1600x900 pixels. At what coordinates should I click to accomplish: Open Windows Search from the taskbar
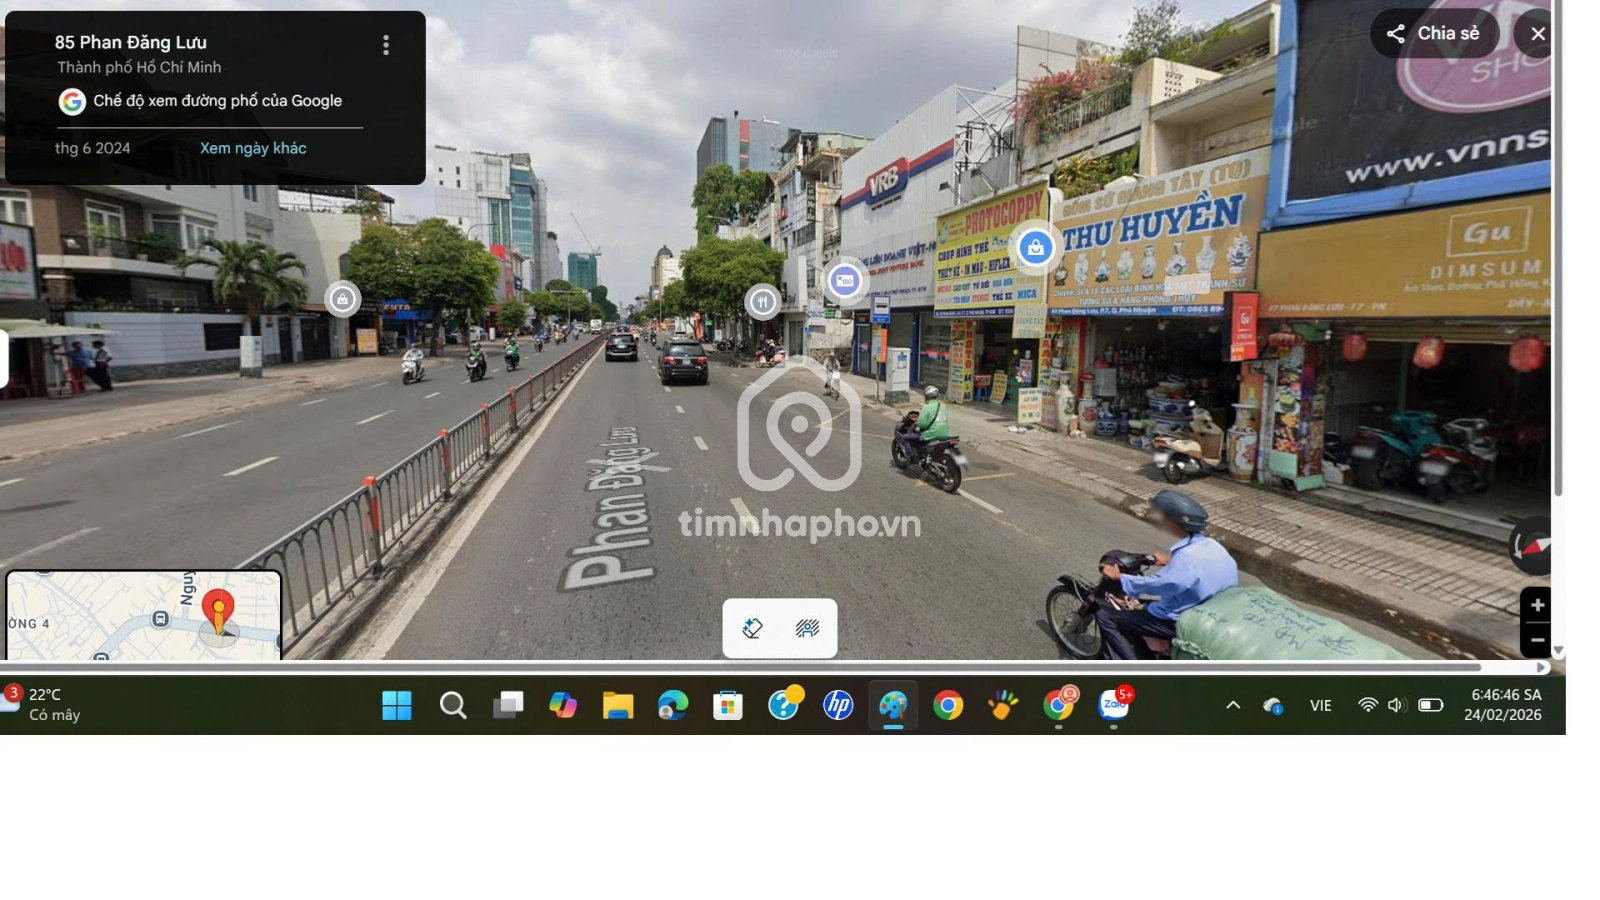(453, 705)
